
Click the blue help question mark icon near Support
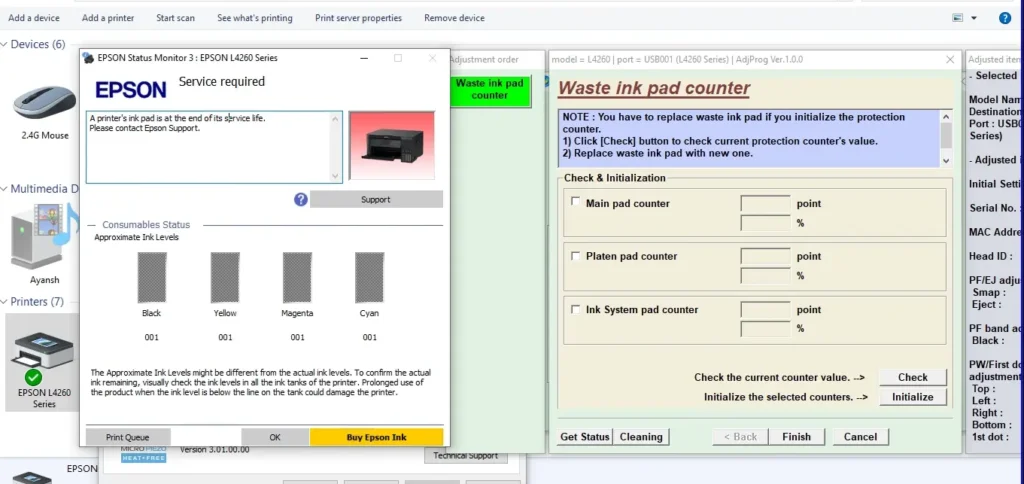click(300, 200)
